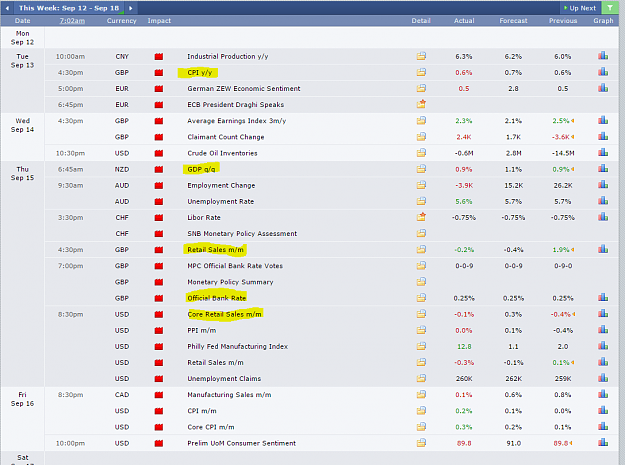This screenshot has width=625, height=465.
Task: Show graph for Prelim UoM Consumer Sentiment
Action: tap(603, 442)
